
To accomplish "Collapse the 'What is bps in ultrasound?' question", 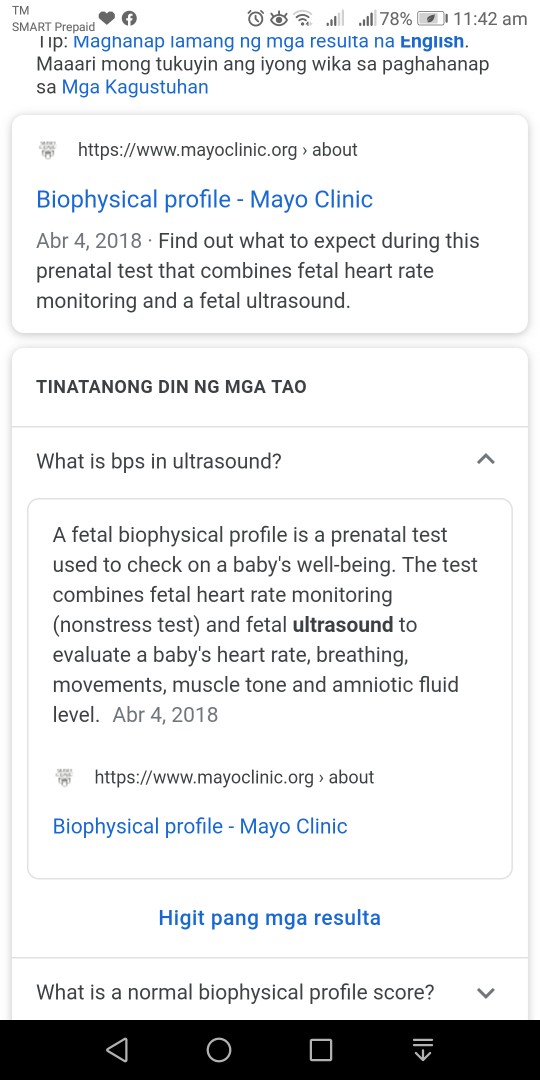I will tap(269, 460).
